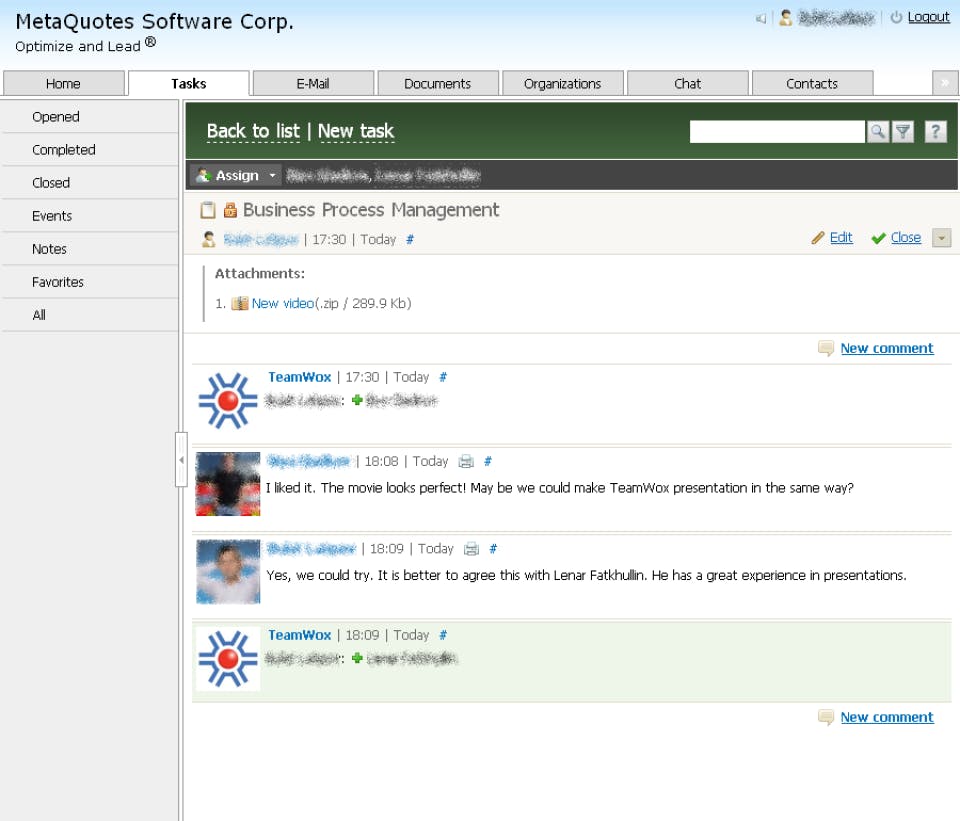Click the clipboard task icon beside title
This screenshot has height=821, width=960.
tap(208, 210)
